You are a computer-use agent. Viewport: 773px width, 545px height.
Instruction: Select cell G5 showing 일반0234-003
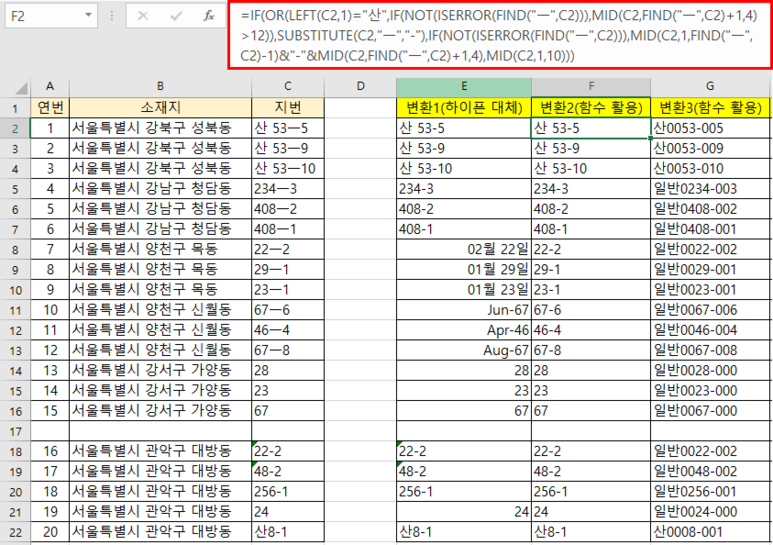[x=710, y=189]
